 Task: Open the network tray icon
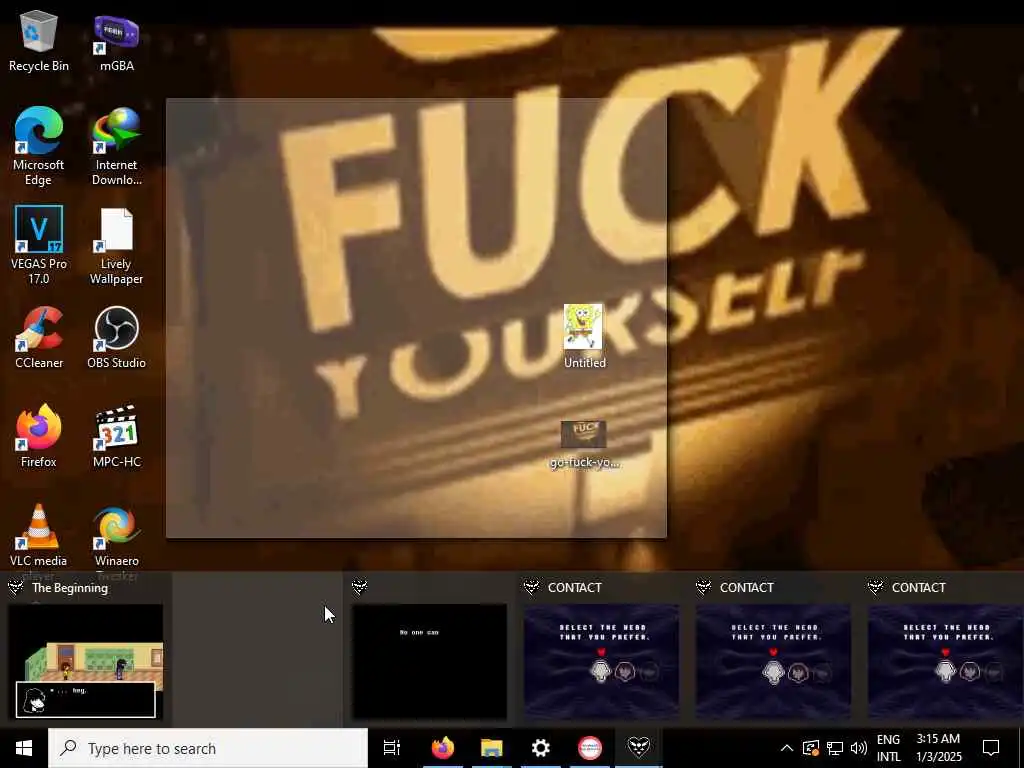pyautogui.click(x=835, y=748)
